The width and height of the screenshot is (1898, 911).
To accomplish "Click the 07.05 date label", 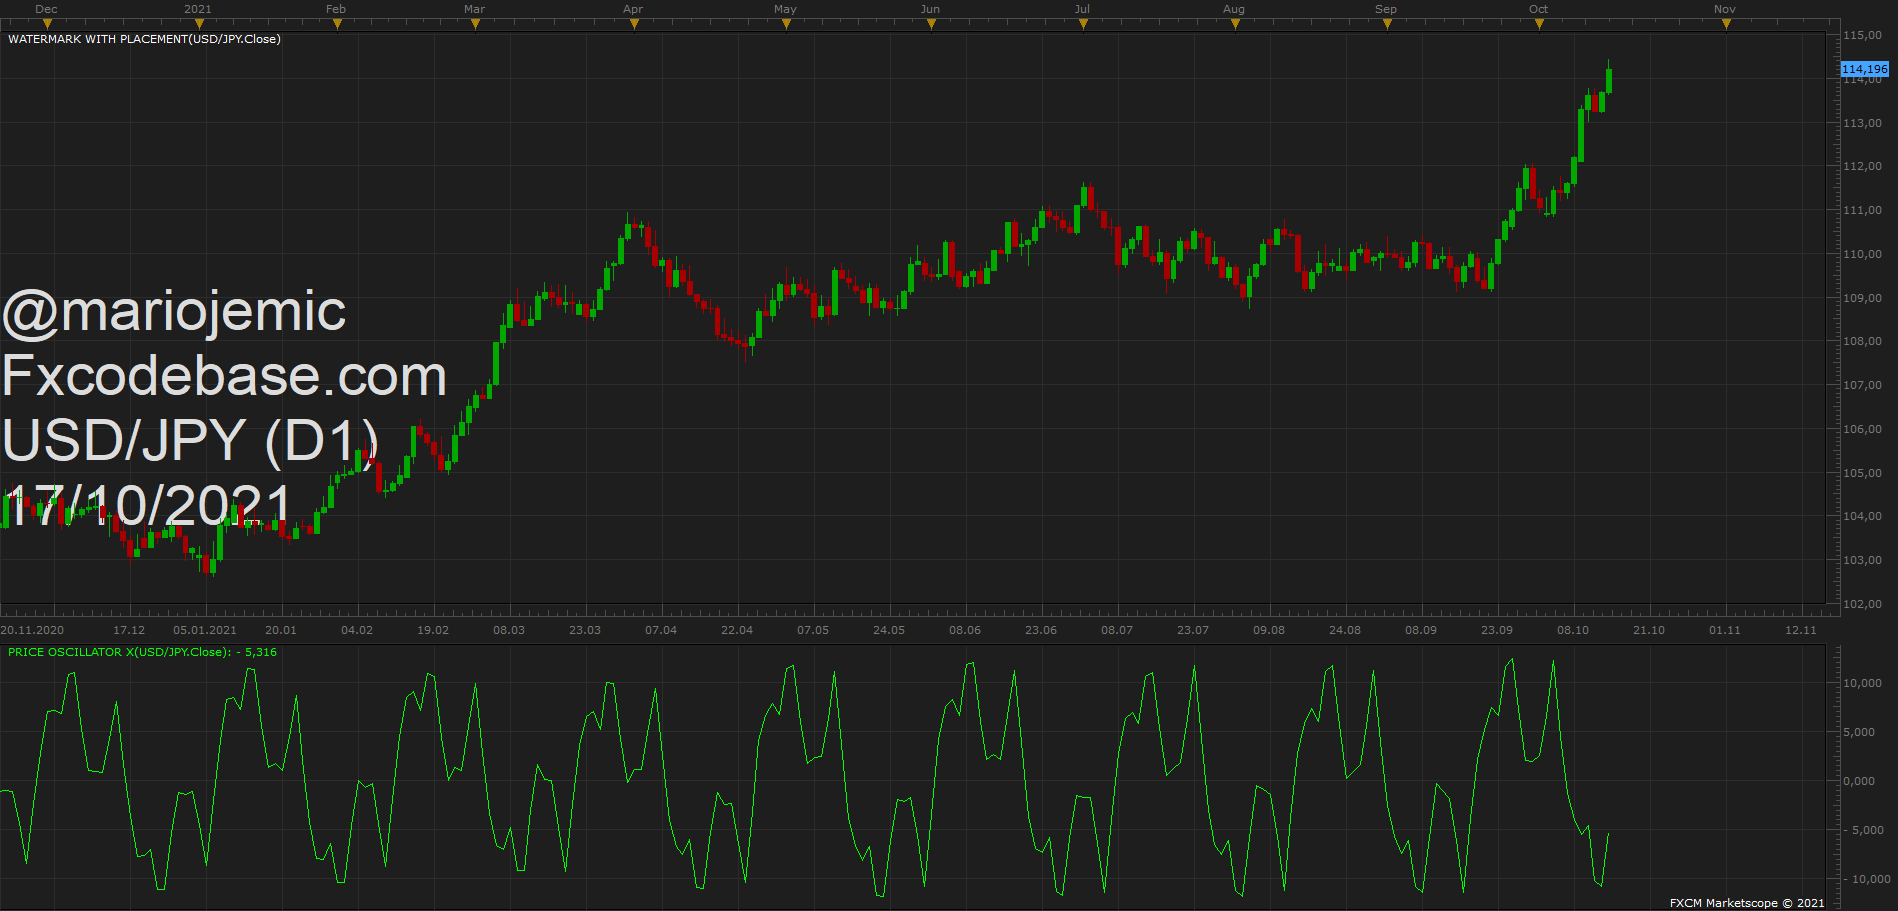I will pyautogui.click(x=813, y=630).
